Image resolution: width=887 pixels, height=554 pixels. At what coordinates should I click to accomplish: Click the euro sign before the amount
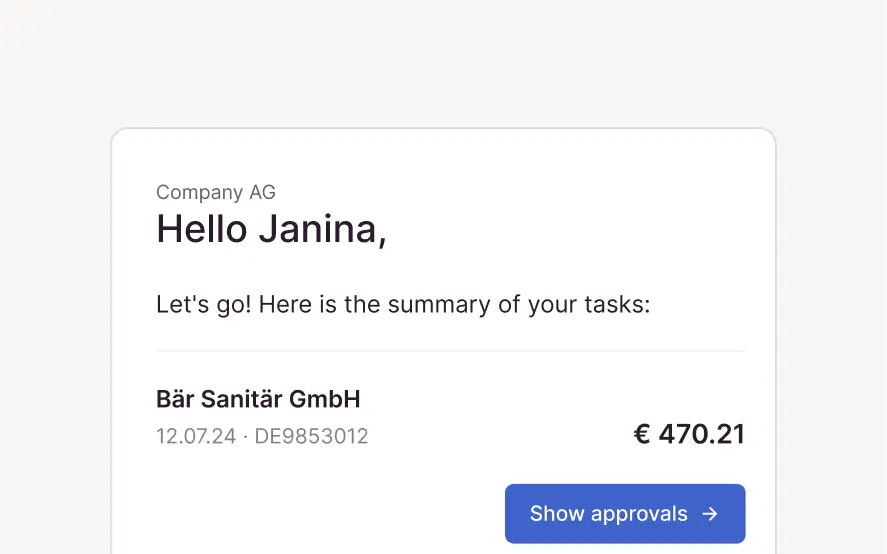point(642,434)
